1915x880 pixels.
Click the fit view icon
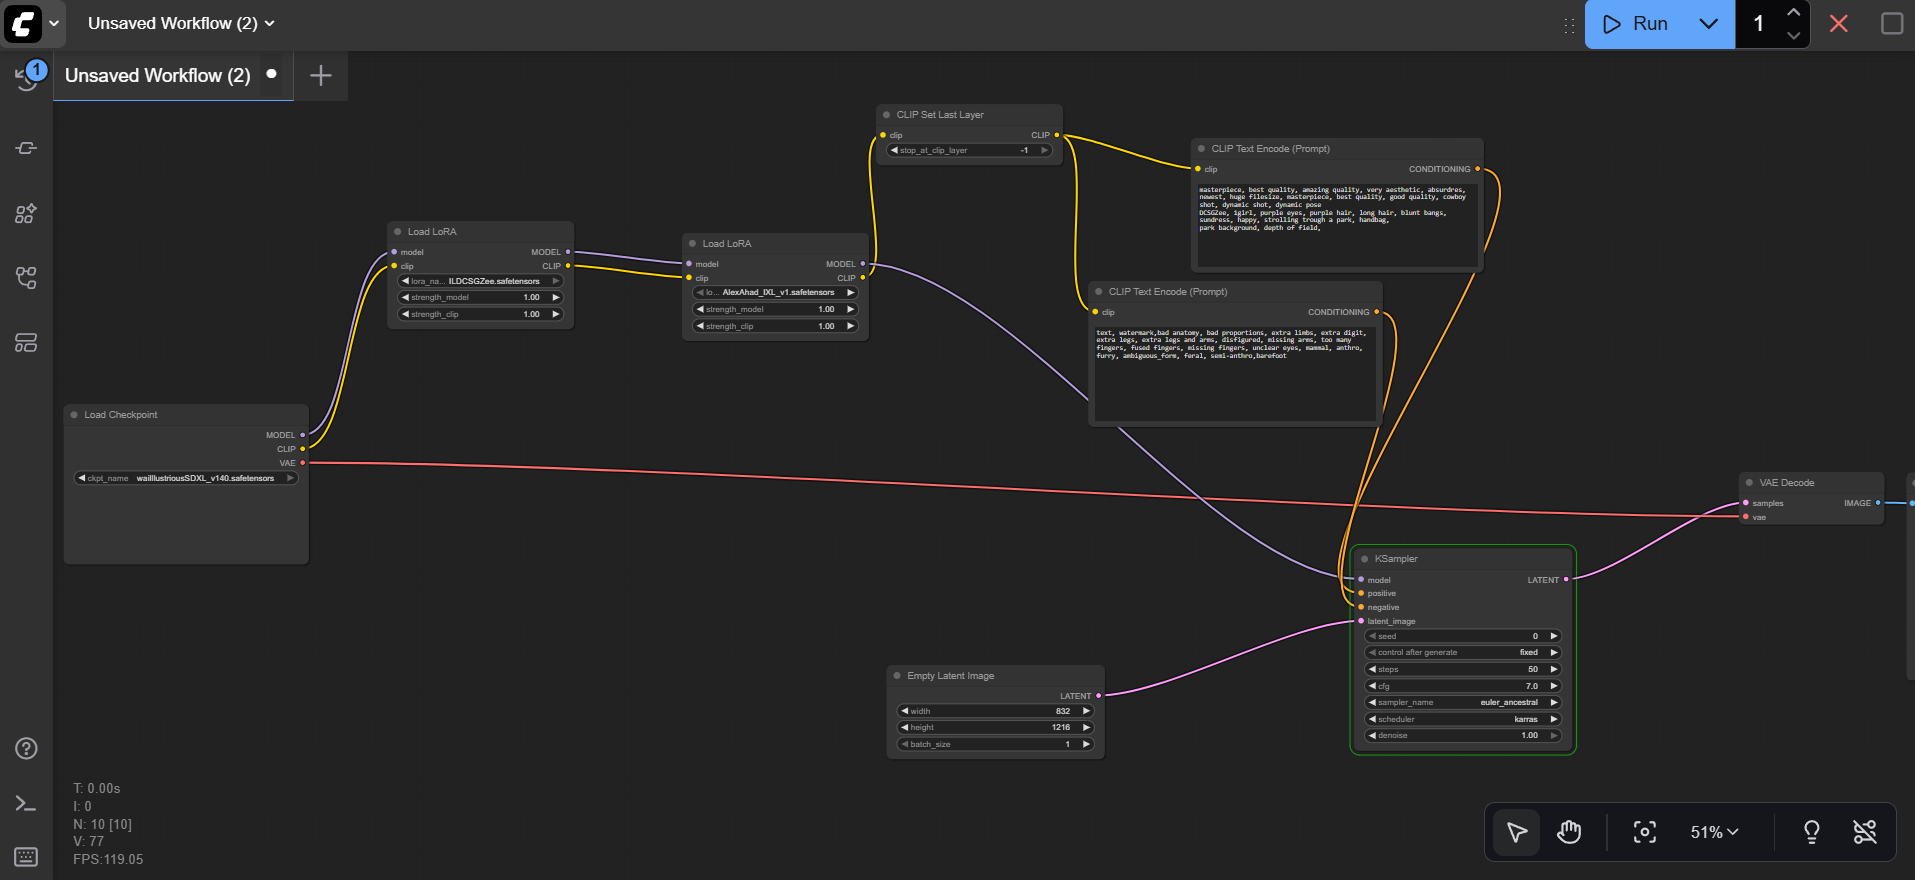point(1644,832)
